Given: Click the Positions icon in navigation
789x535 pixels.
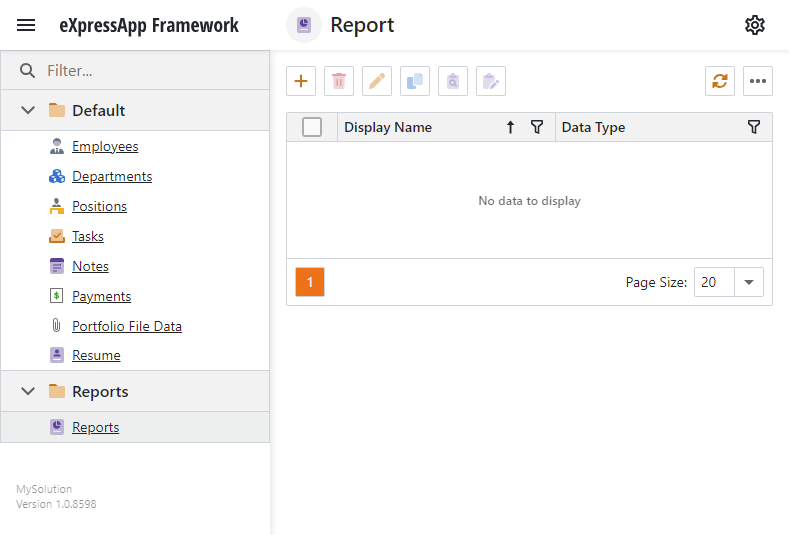Looking at the screenshot, I should pos(57,206).
